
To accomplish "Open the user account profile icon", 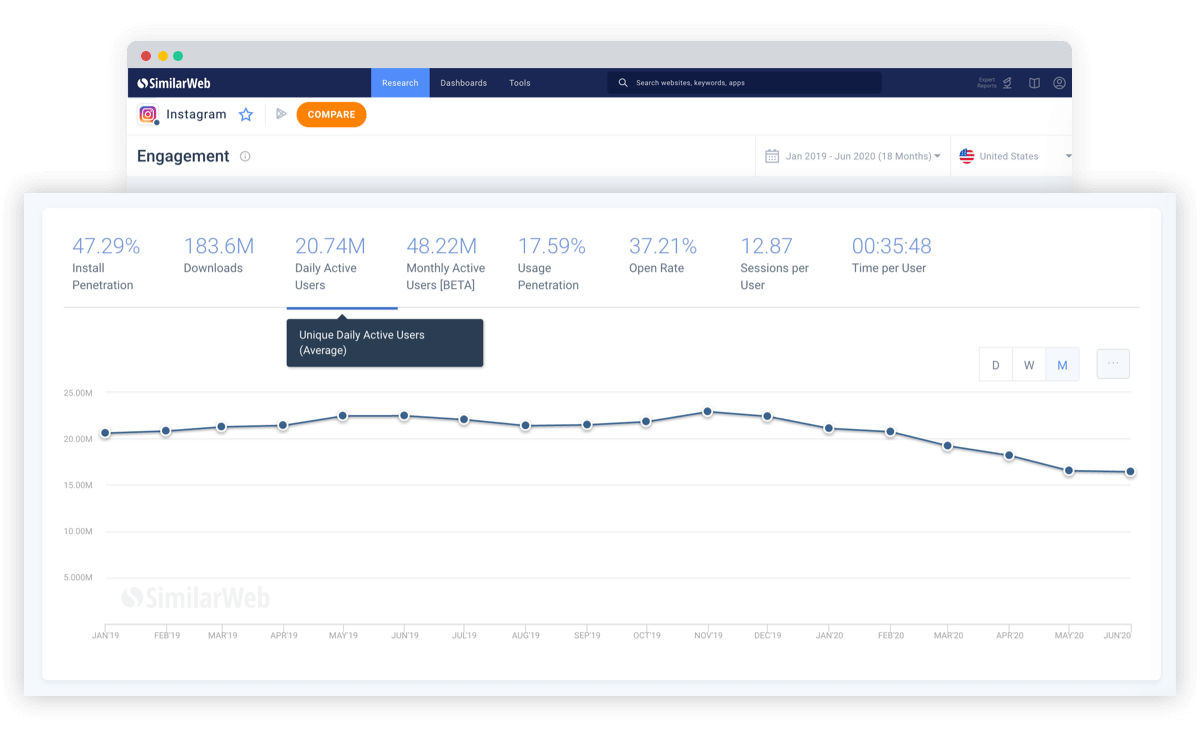I will click(x=1059, y=83).
